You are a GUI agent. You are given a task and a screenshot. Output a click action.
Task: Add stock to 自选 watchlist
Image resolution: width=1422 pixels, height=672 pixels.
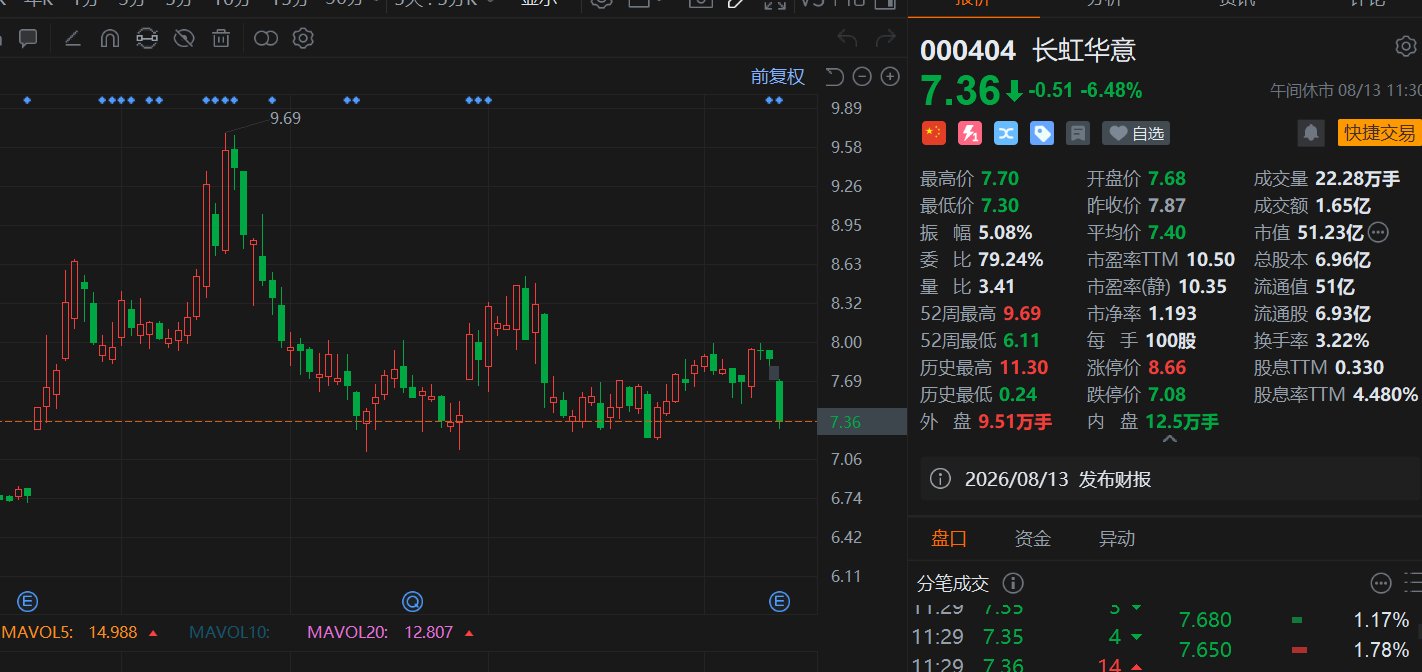click(1135, 133)
